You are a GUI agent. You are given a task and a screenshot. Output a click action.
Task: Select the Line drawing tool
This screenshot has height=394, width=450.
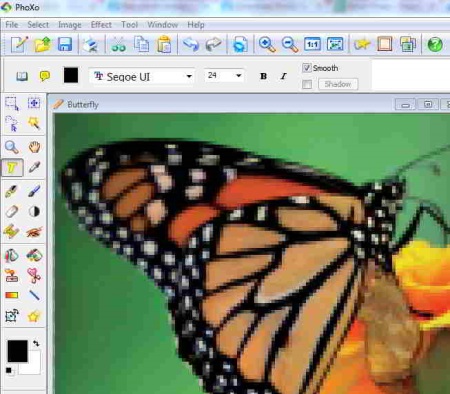pos(34,295)
